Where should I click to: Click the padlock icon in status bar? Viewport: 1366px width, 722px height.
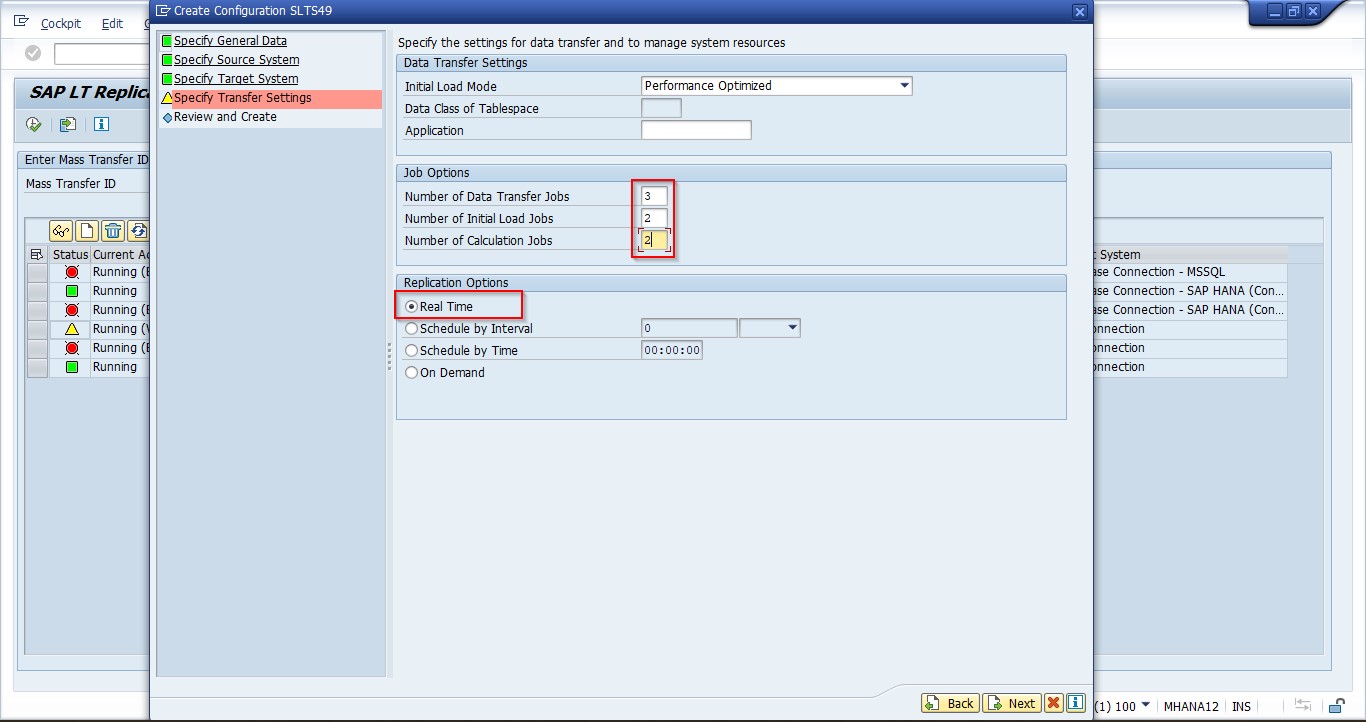click(x=1334, y=706)
